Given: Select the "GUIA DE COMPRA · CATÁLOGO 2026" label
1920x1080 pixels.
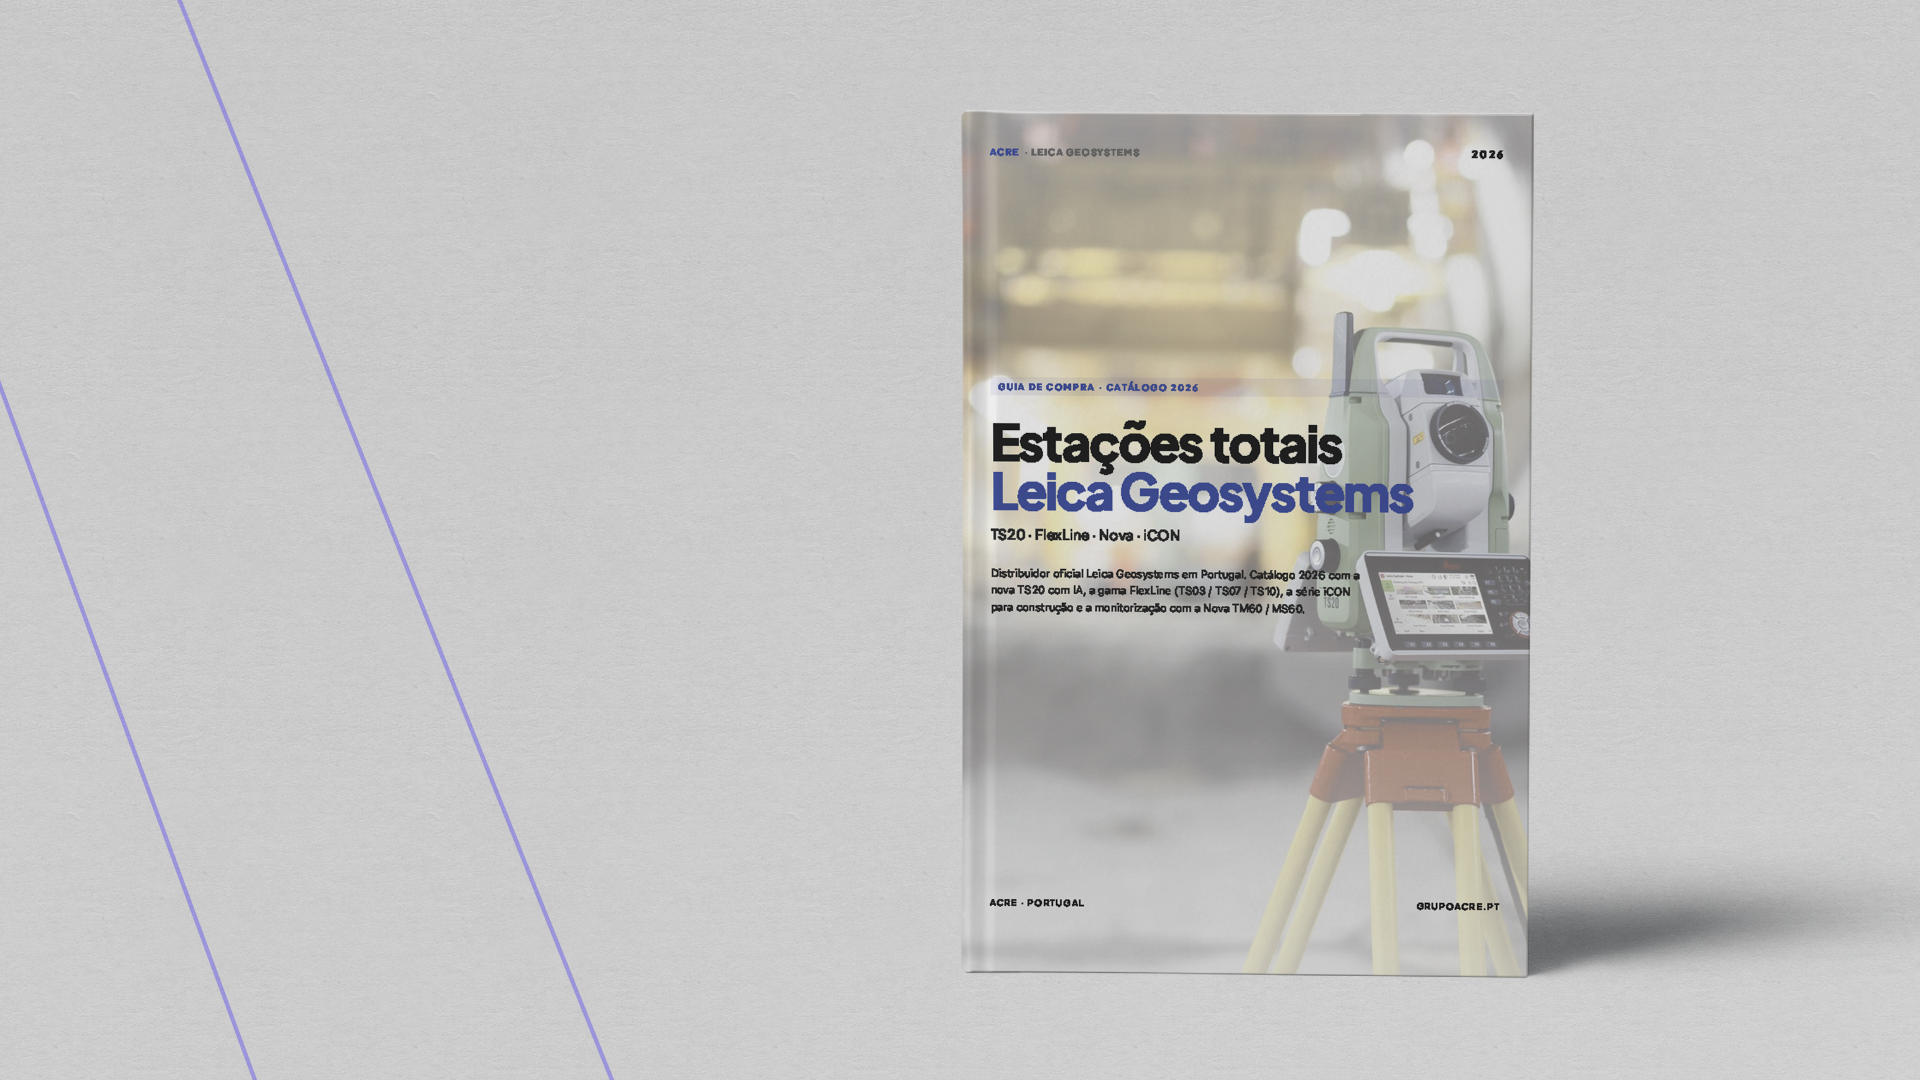Looking at the screenshot, I should [1097, 387].
